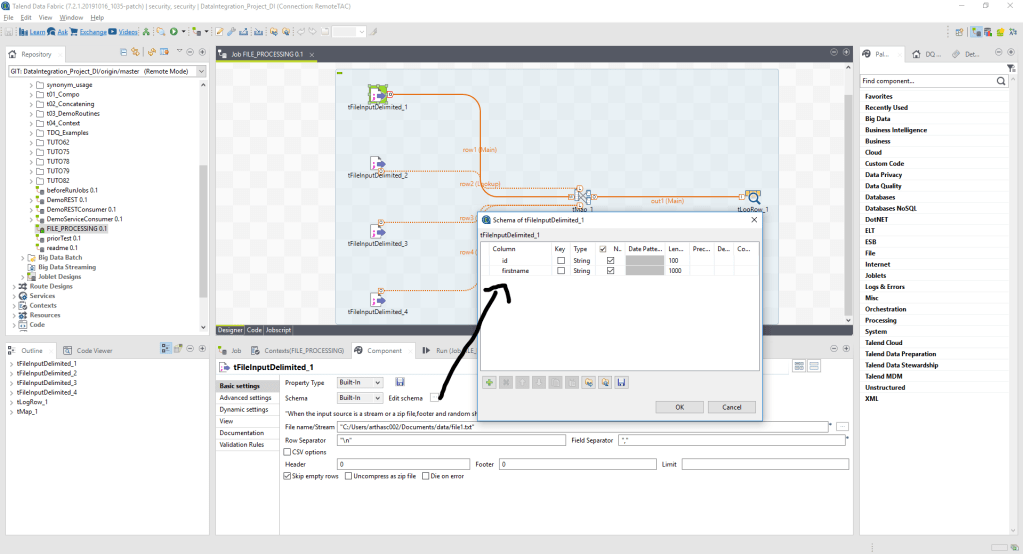Switch to the Code Viewer tab
The image size is (1023, 554).
pyautogui.click(x=94, y=351)
